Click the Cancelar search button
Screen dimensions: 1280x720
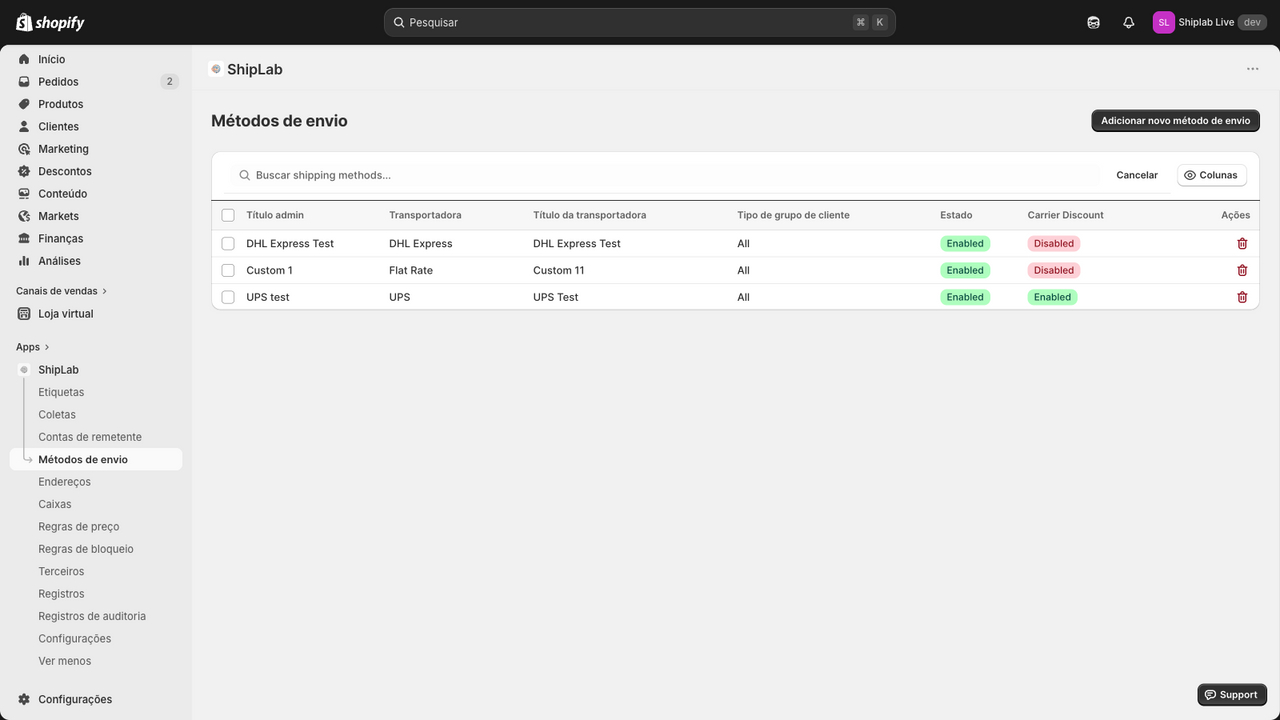point(1137,175)
